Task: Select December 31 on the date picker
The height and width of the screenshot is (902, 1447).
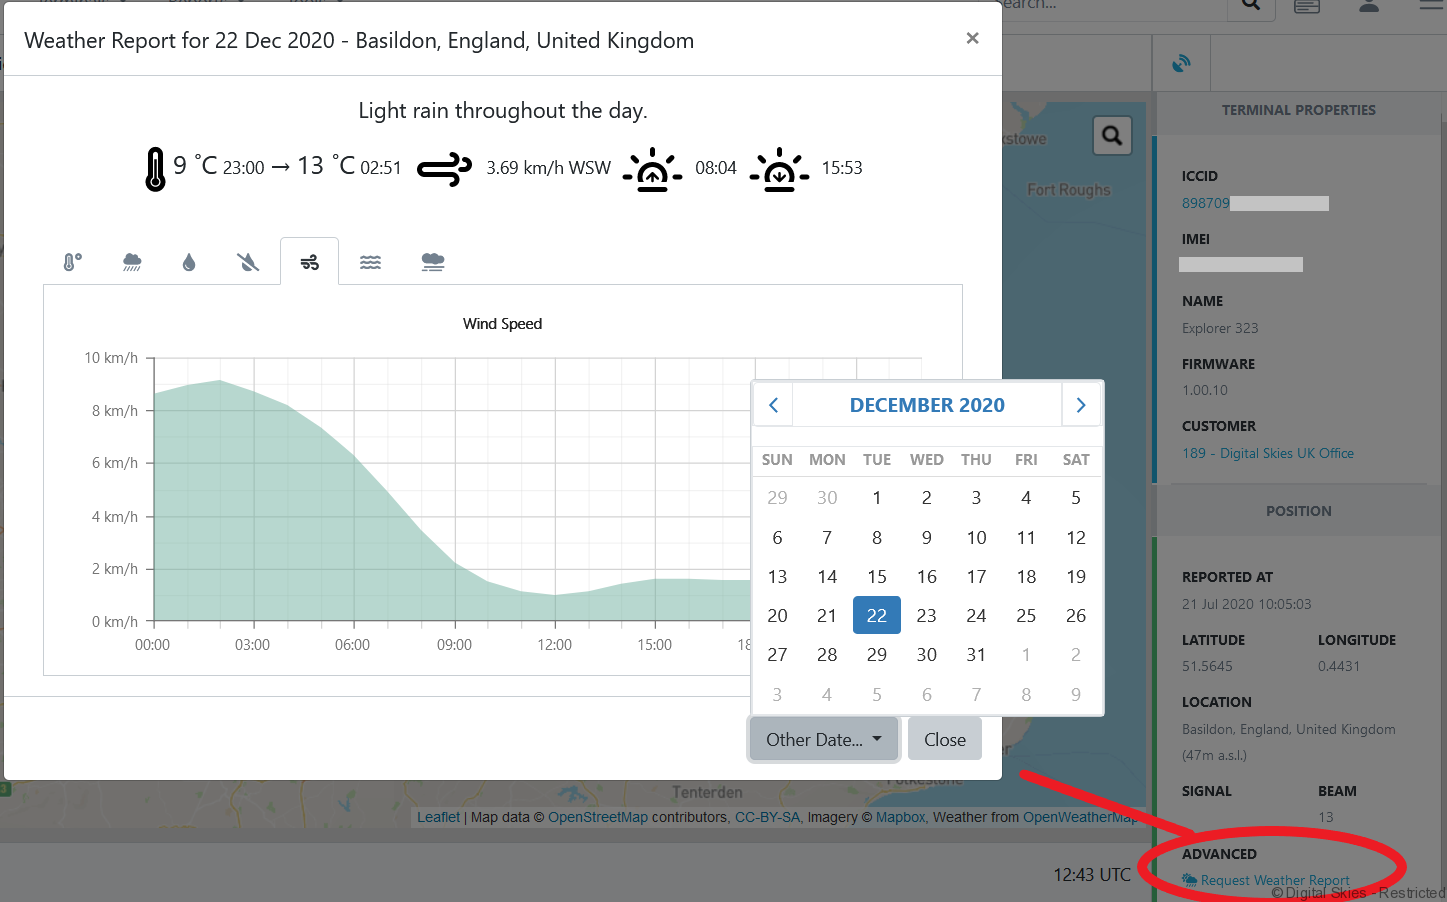Action: click(976, 655)
